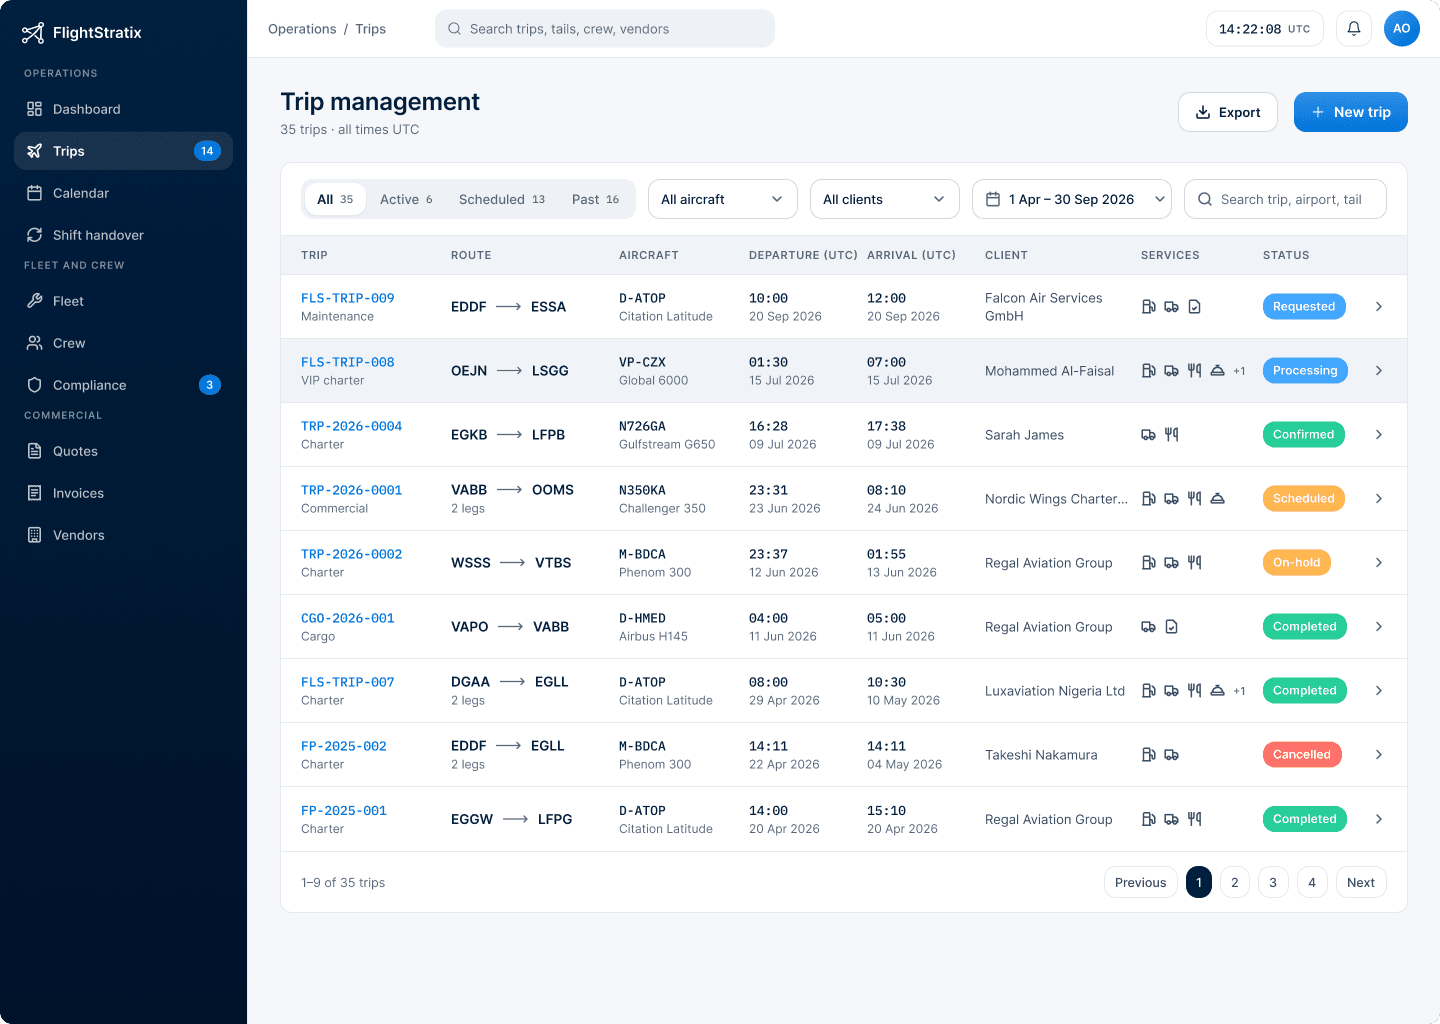Click the Search trip, airport, tail field
1440x1024 pixels.
click(1285, 199)
